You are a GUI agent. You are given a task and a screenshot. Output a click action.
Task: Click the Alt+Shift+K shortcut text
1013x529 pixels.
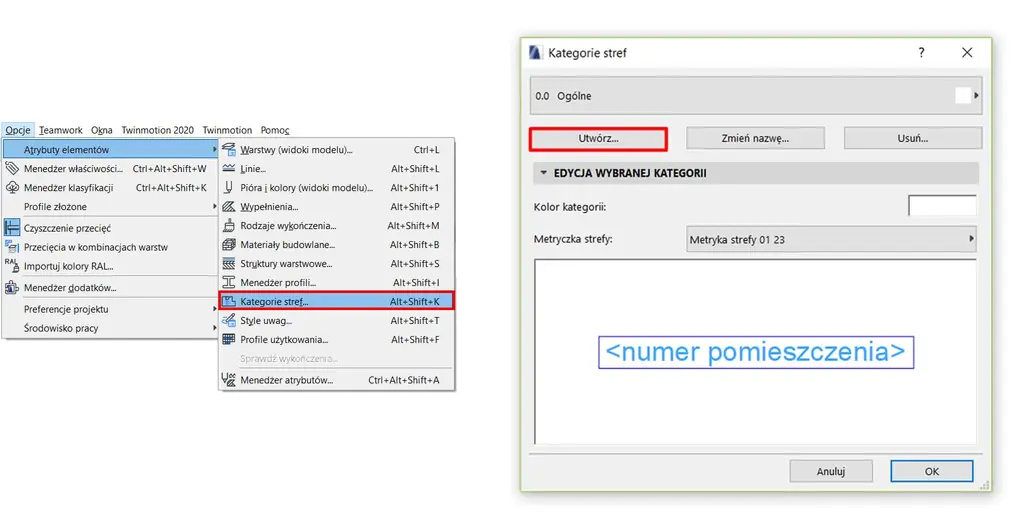click(x=415, y=302)
